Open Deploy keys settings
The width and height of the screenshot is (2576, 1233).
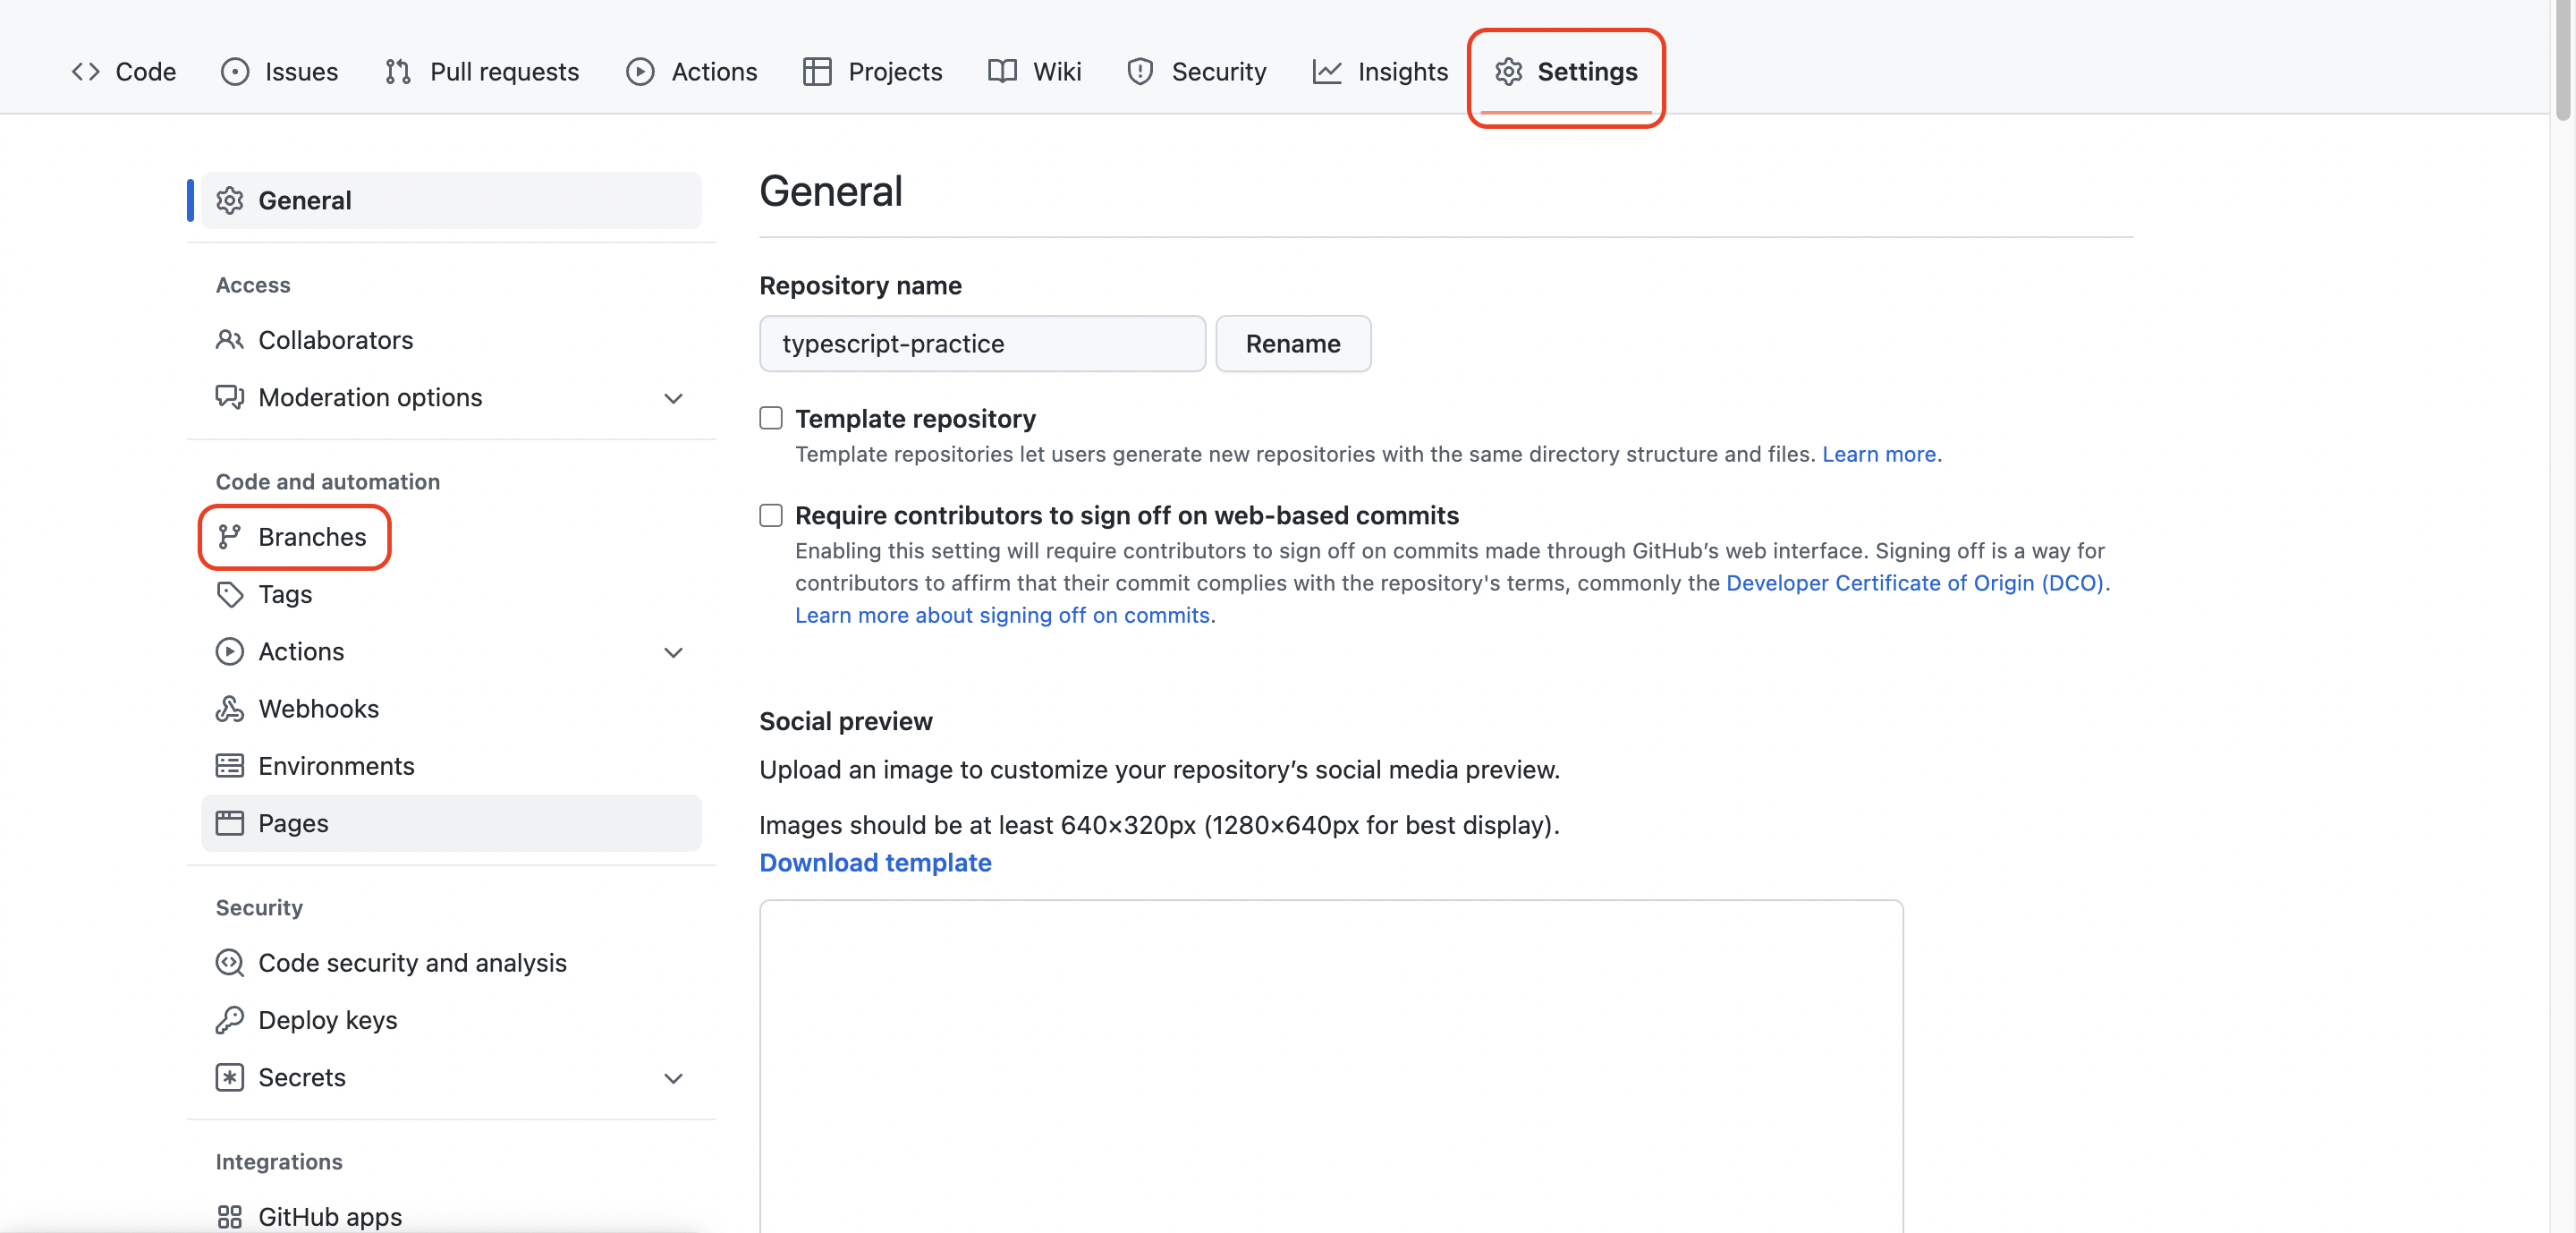pyautogui.click(x=451, y=1020)
